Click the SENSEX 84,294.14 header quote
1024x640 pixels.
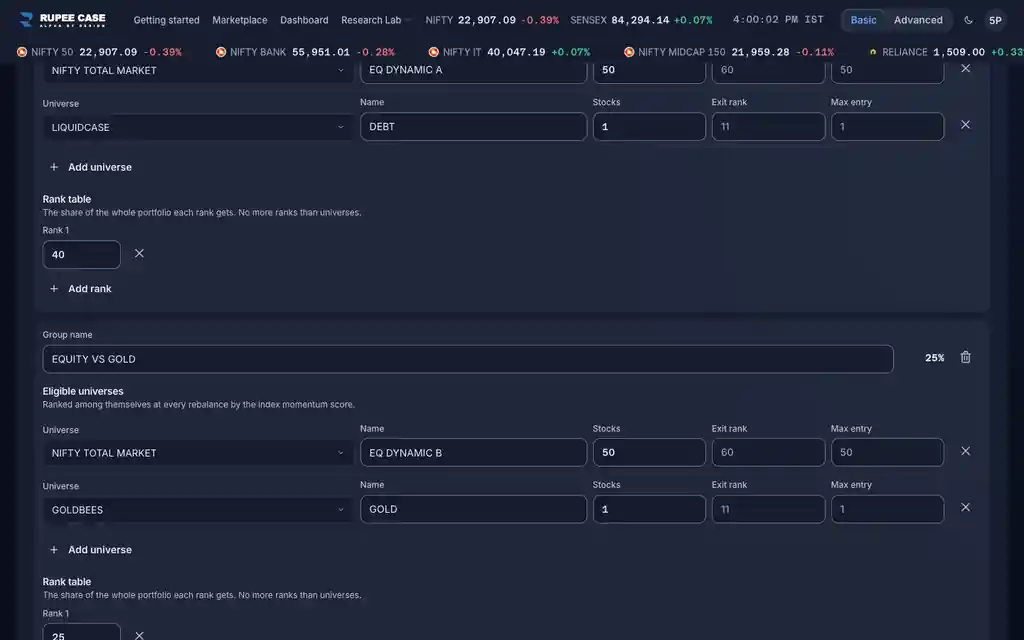click(x=641, y=20)
